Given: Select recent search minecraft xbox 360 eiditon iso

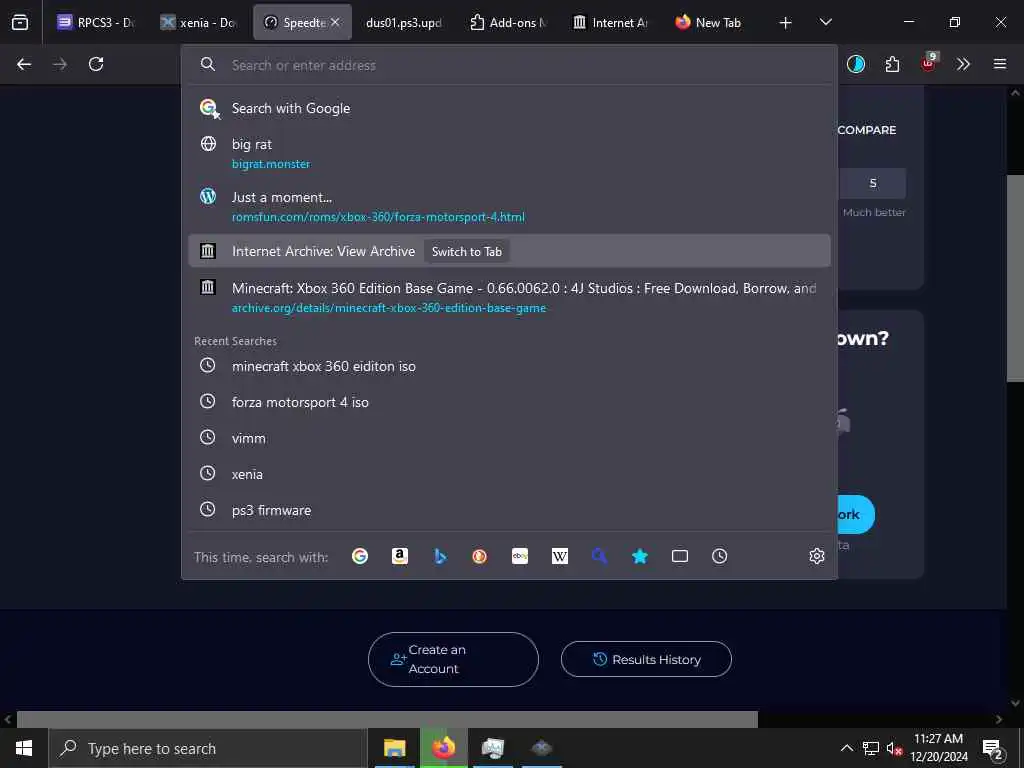Looking at the screenshot, I should [509, 366].
